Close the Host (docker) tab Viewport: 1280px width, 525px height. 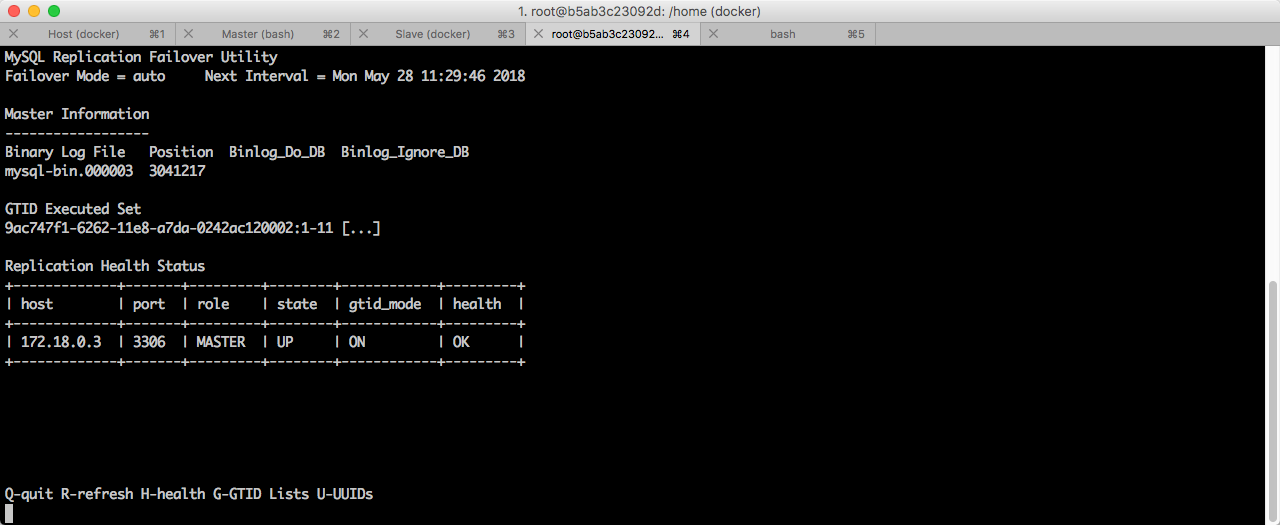(13, 34)
